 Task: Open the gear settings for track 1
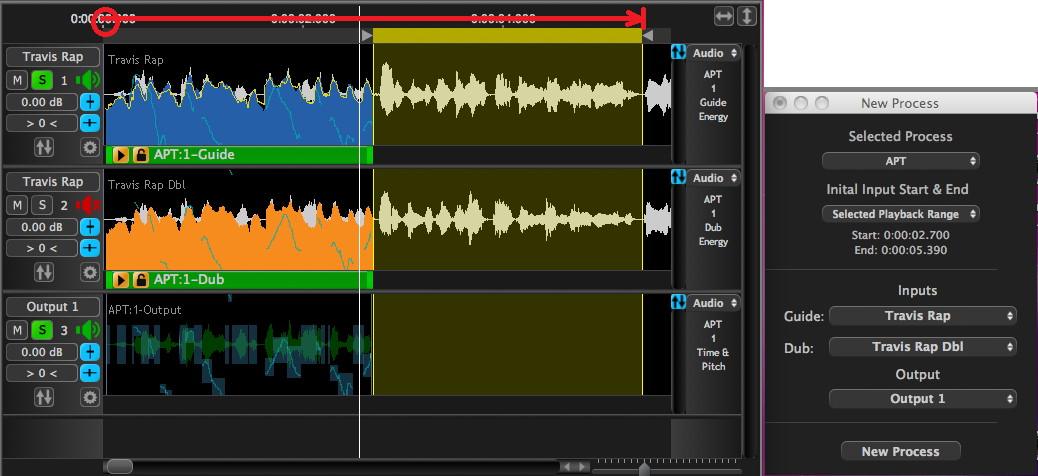pyautogui.click(x=90, y=147)
